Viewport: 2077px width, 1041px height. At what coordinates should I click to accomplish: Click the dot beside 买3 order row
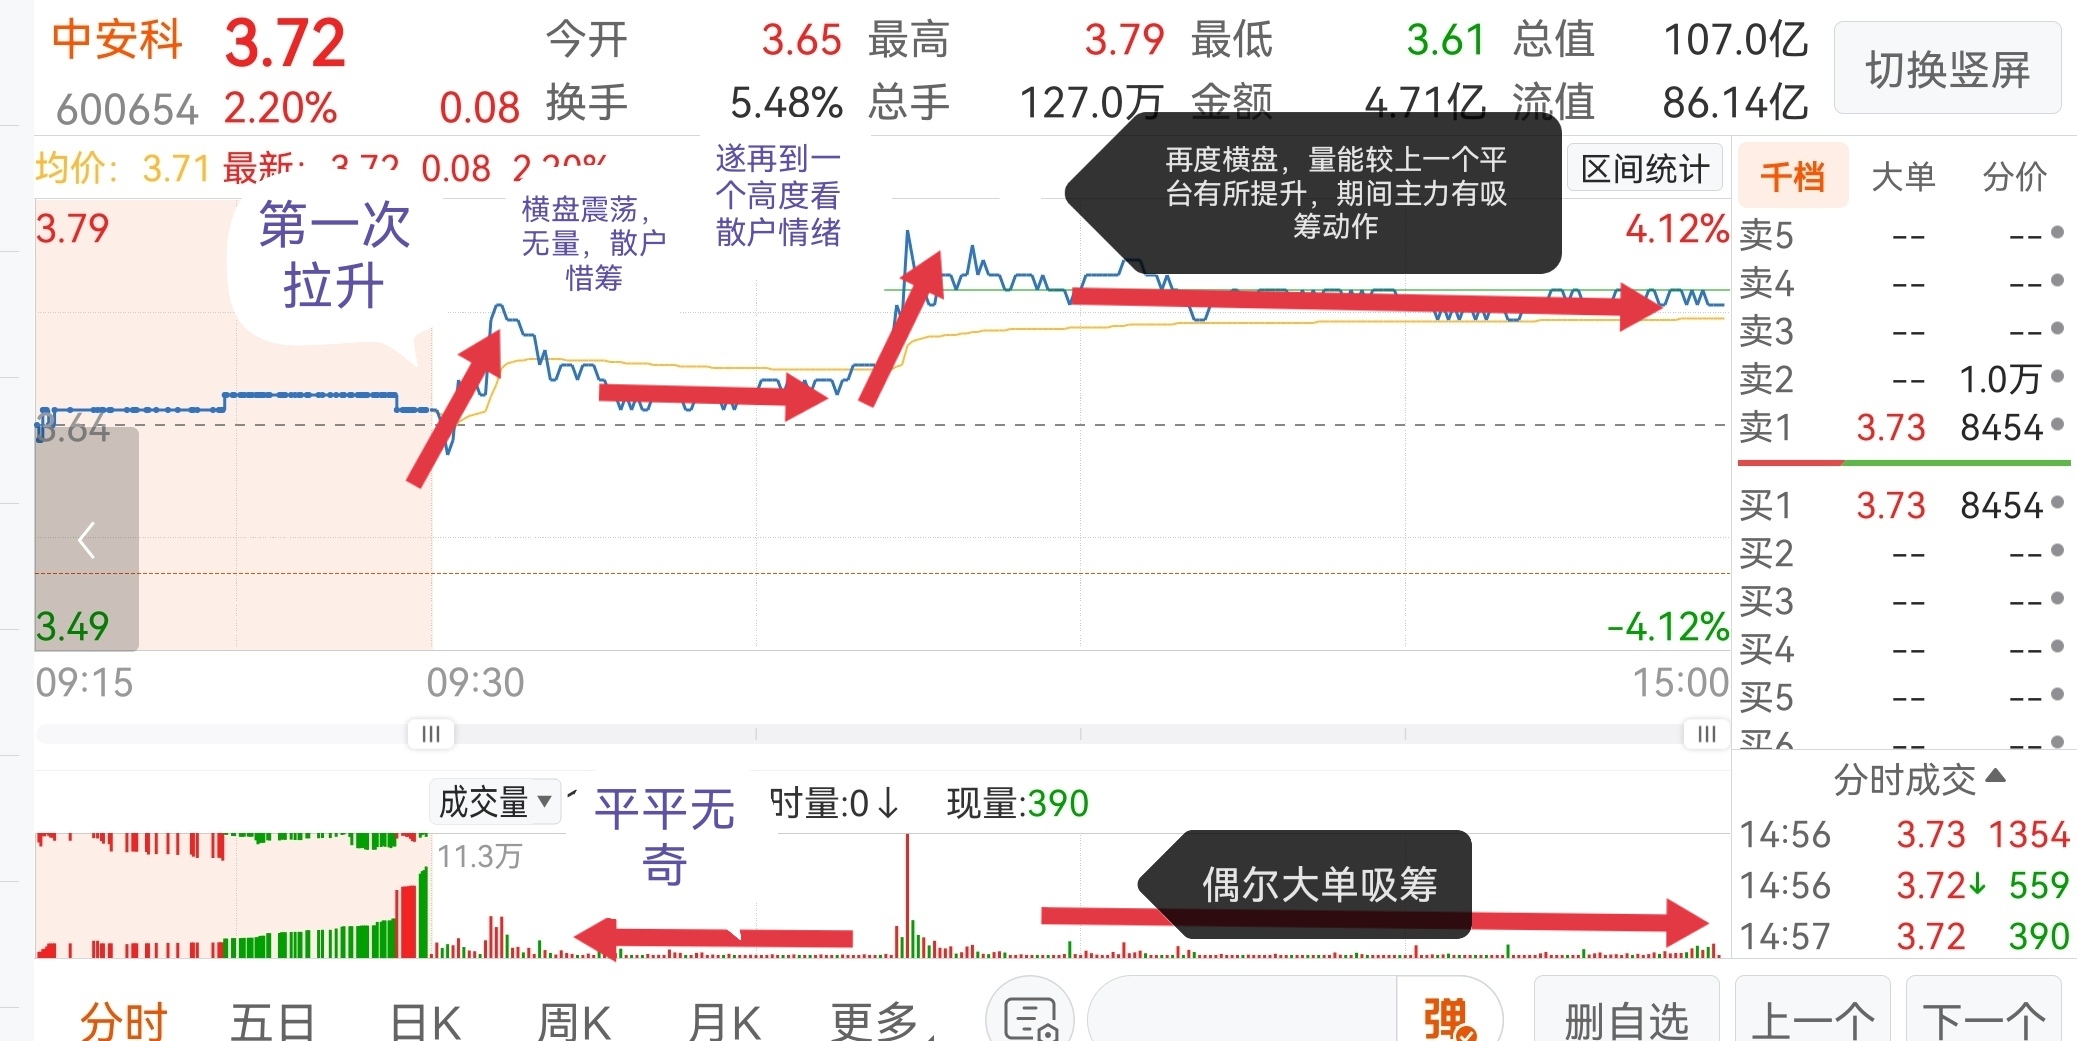point(2057,598)
